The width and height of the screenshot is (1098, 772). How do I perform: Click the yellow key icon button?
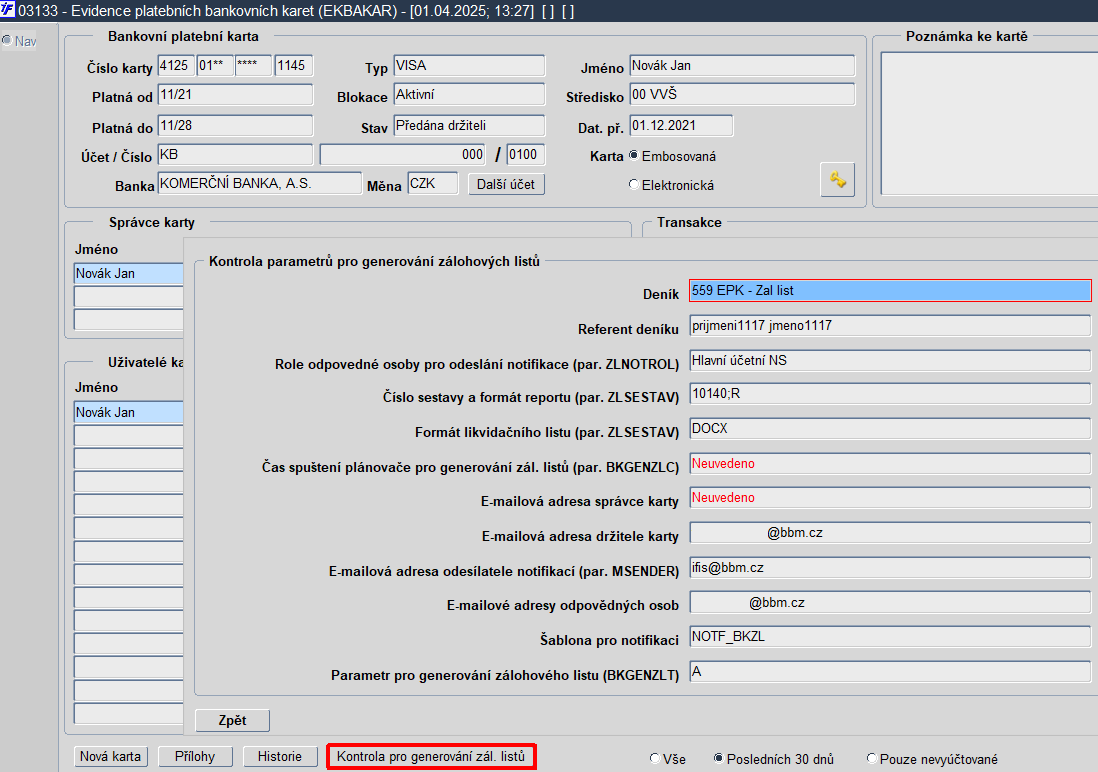point(837,179)
